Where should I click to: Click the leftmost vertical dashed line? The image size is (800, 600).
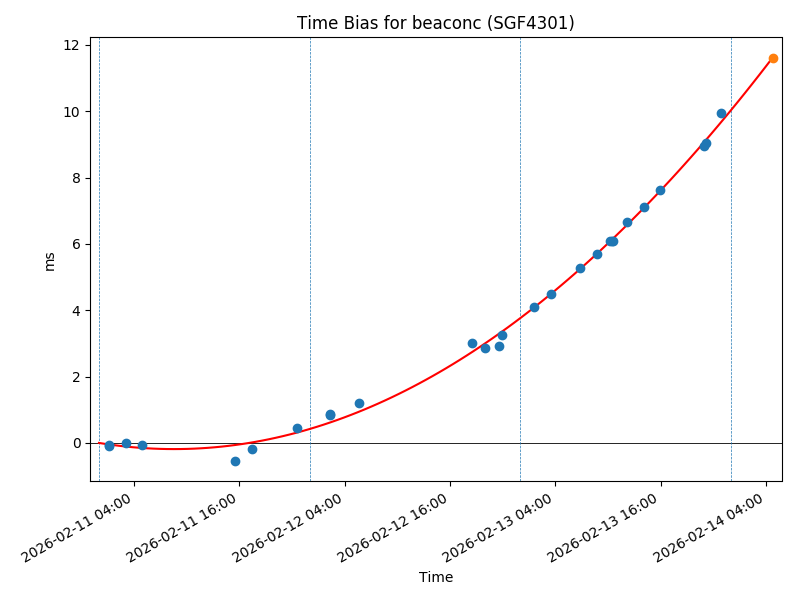click(99, 260)
